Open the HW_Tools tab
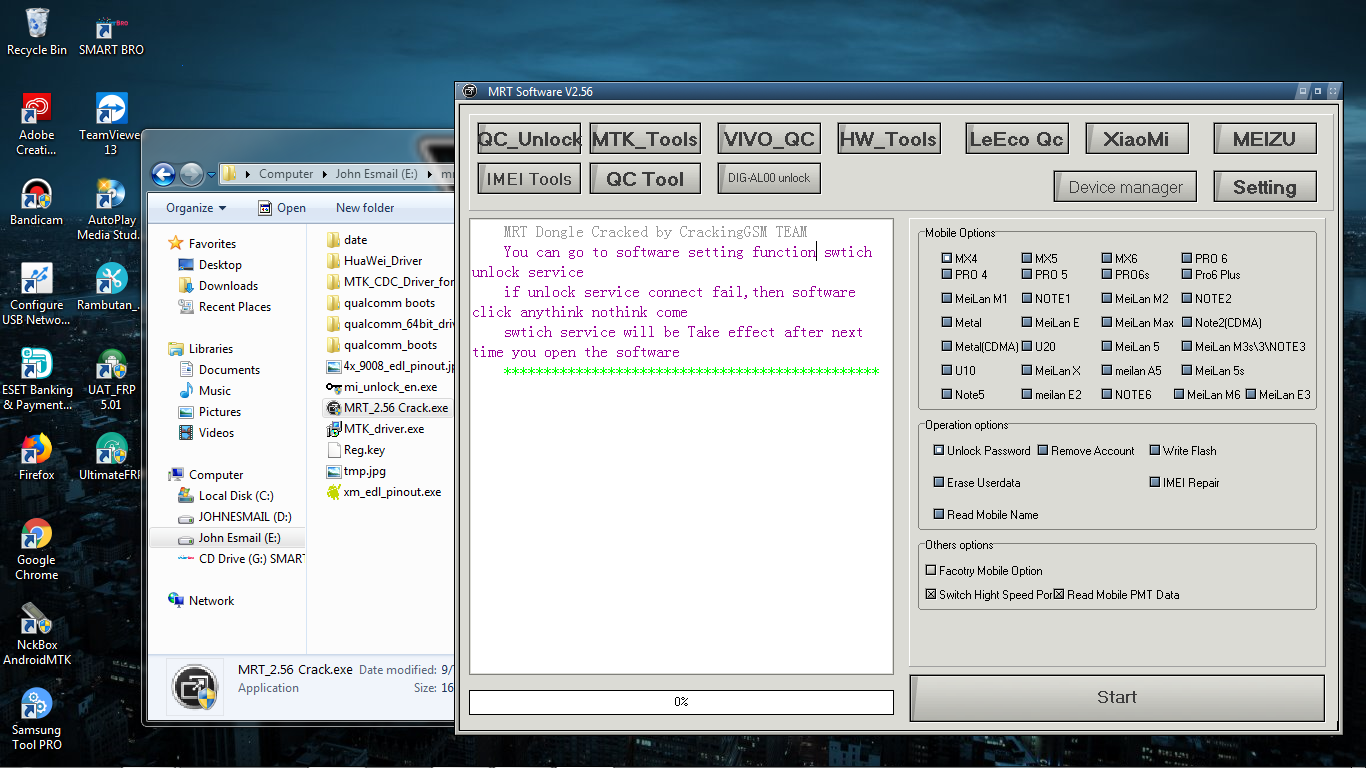The image size is (1366, 768). click(x=889, y=139)
